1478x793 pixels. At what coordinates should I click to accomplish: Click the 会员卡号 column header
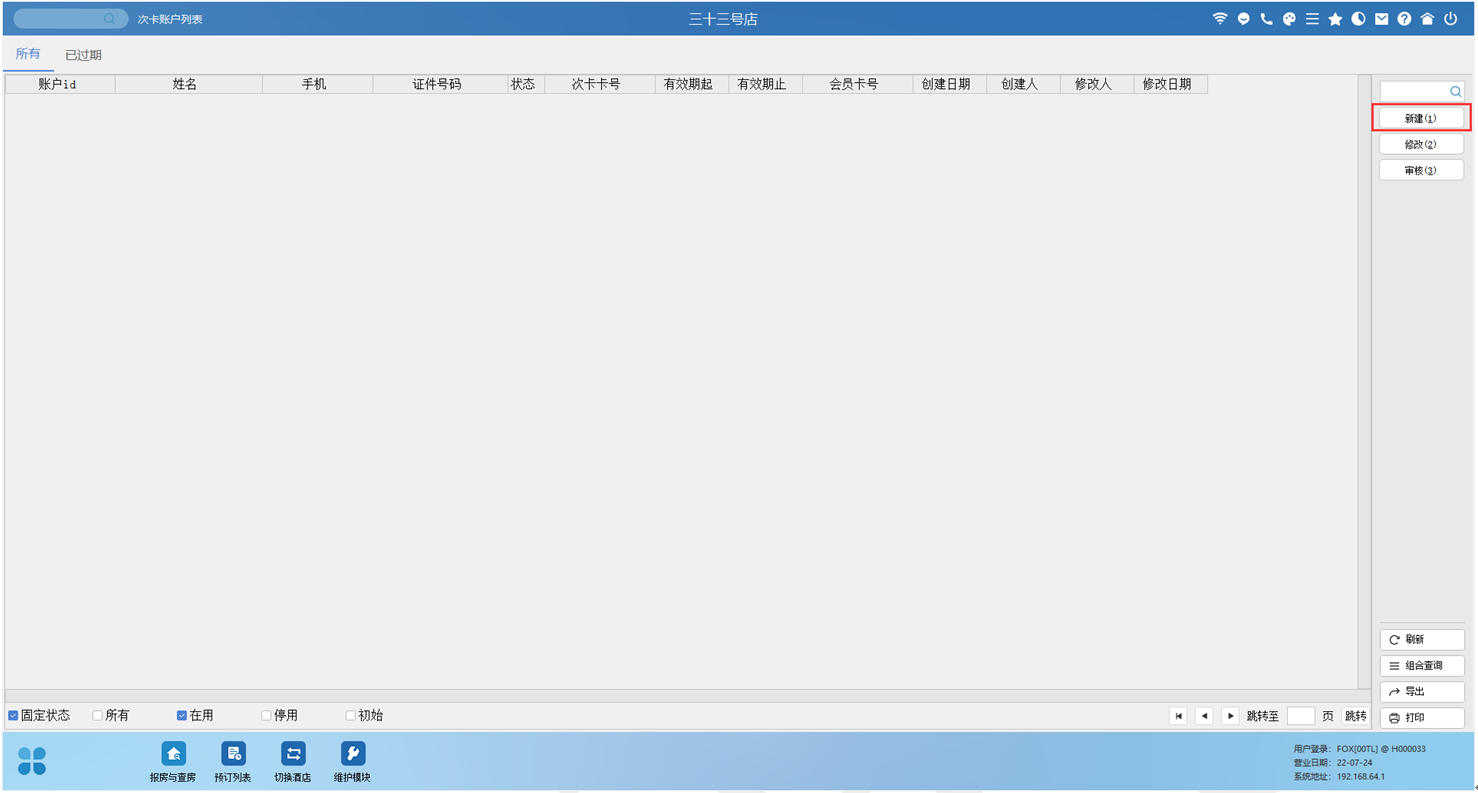point(857,84)
